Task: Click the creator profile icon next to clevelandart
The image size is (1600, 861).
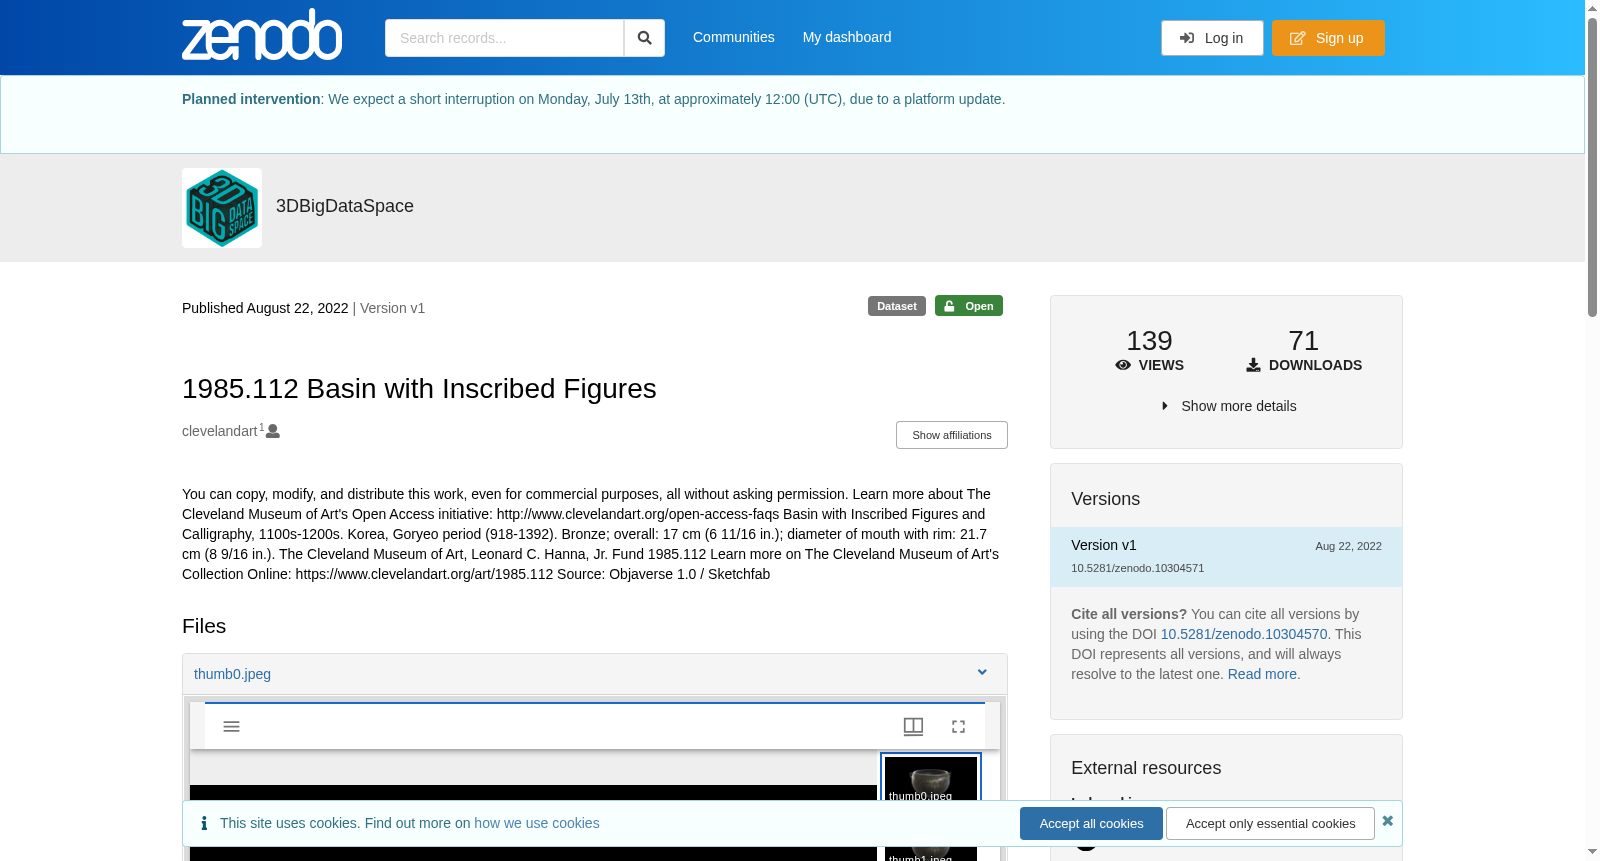Action: click(273, 431)
